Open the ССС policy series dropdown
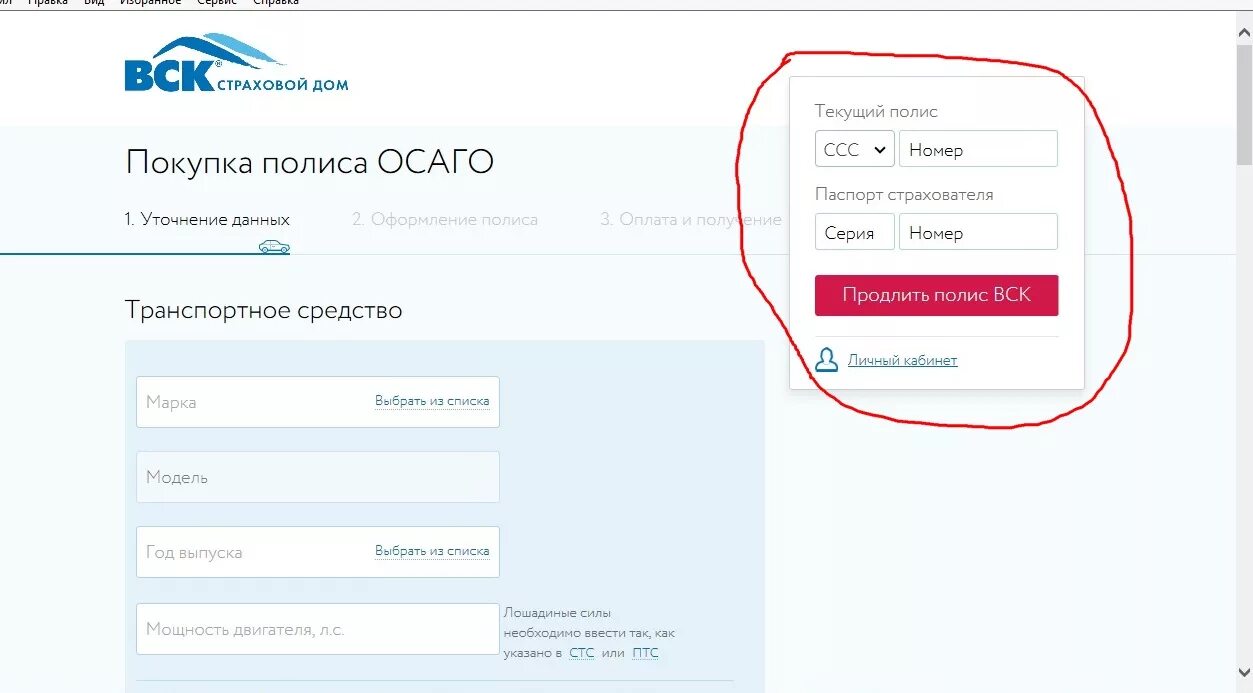 point(854,149)
